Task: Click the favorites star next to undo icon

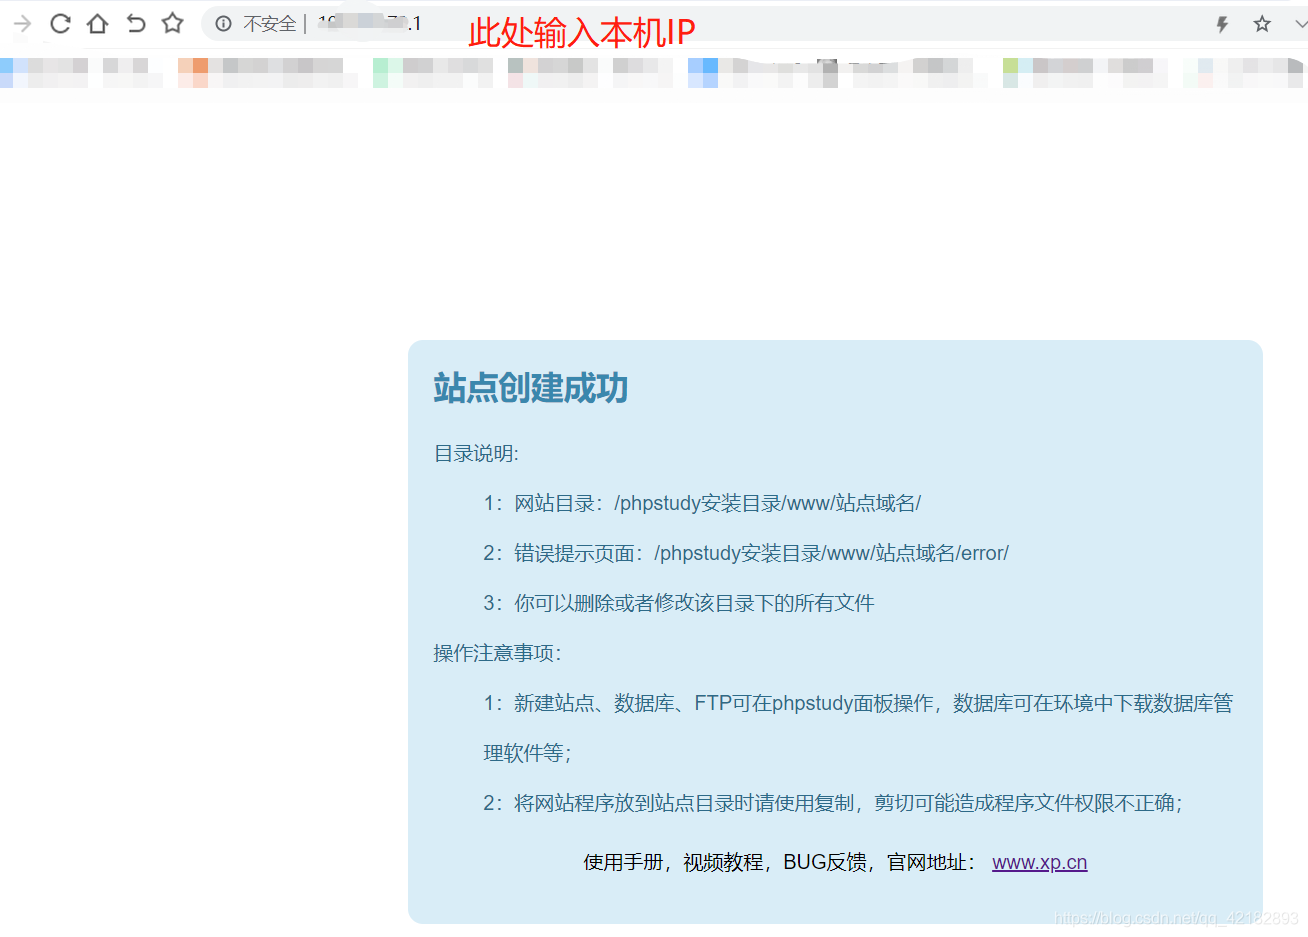Action: (173, 23)
